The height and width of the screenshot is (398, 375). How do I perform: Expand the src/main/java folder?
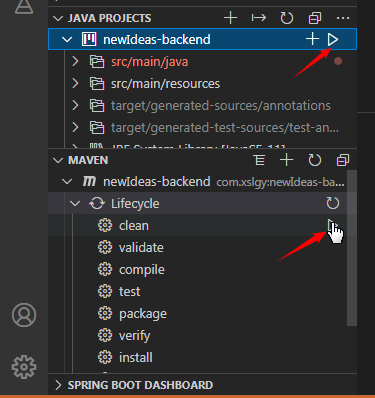coord(75,61)
